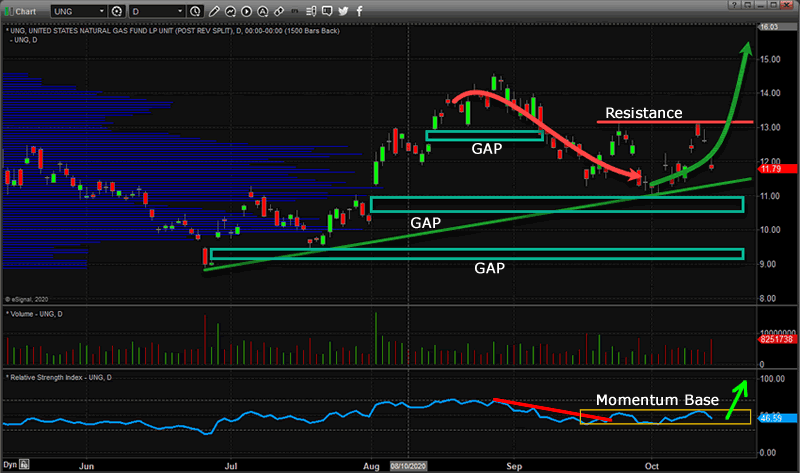Click the eSignal, 2020 copyright text
800x473 pixels.
tap(27, 300)
